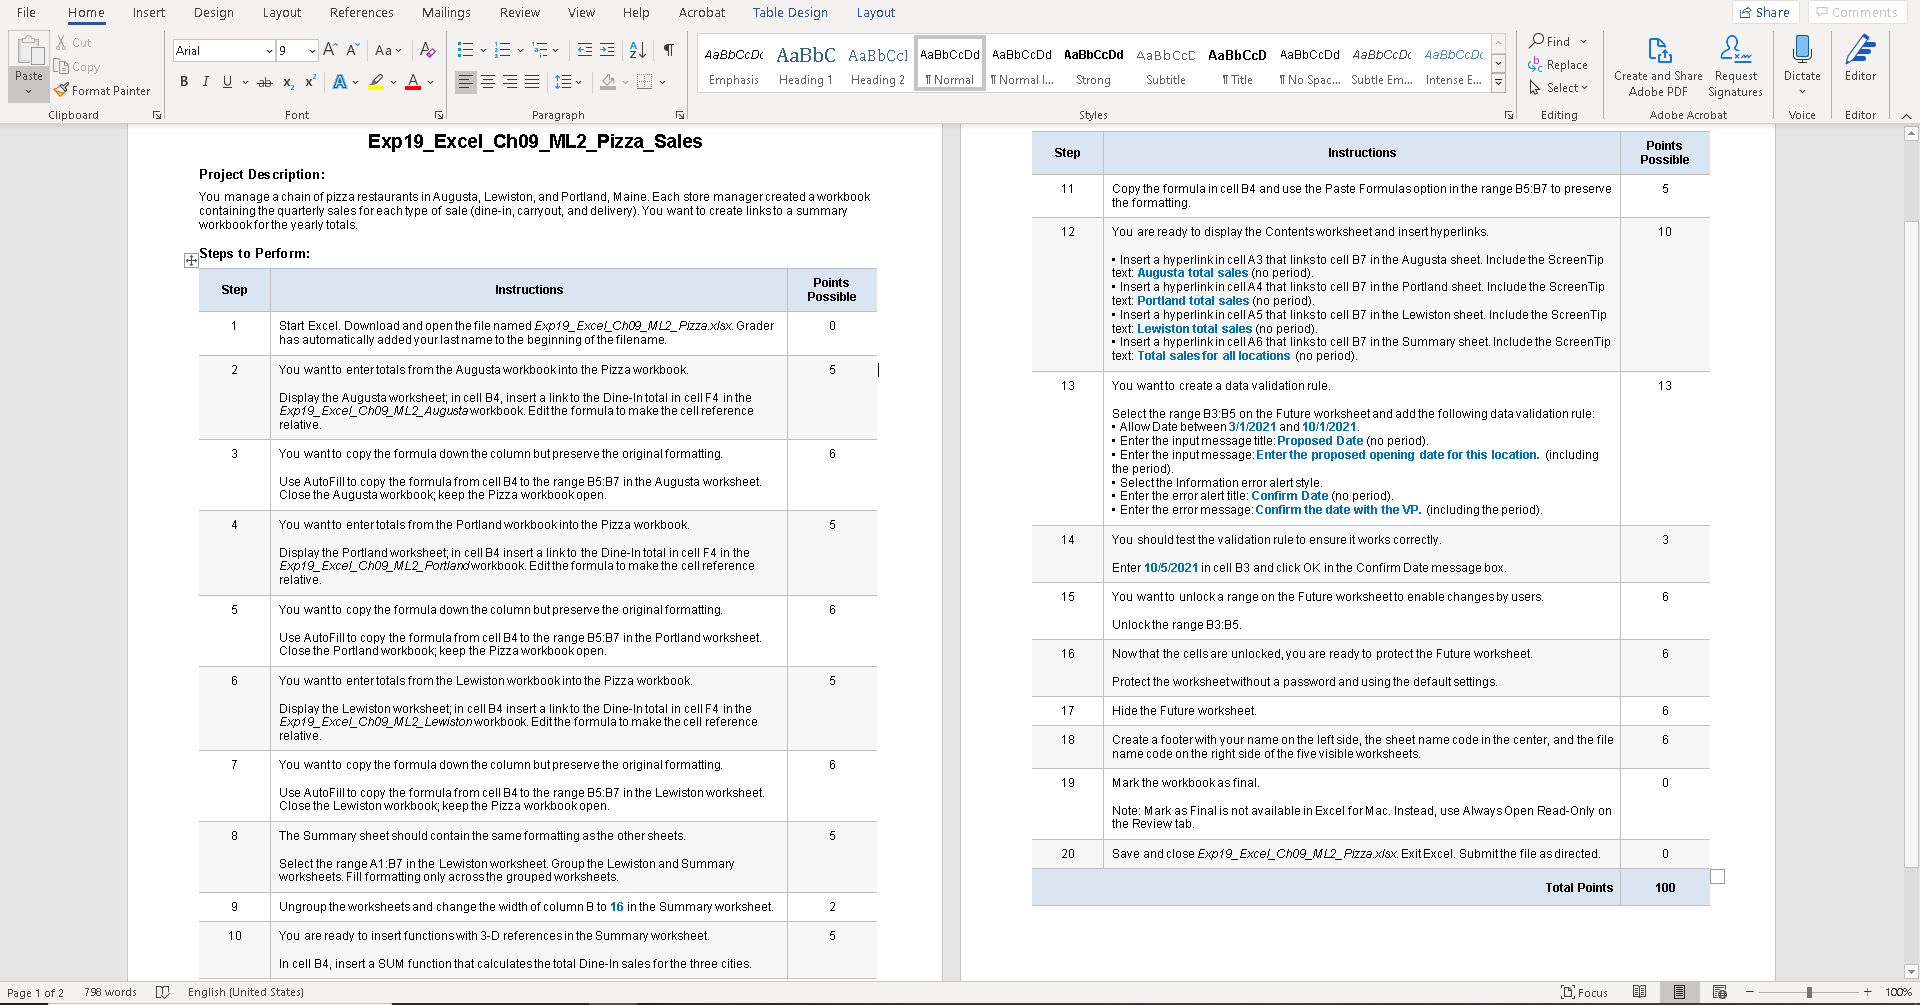Click the Comments button
Image resolution: width=1920 pixels, height=1005 pixels.
point(1857,12)
